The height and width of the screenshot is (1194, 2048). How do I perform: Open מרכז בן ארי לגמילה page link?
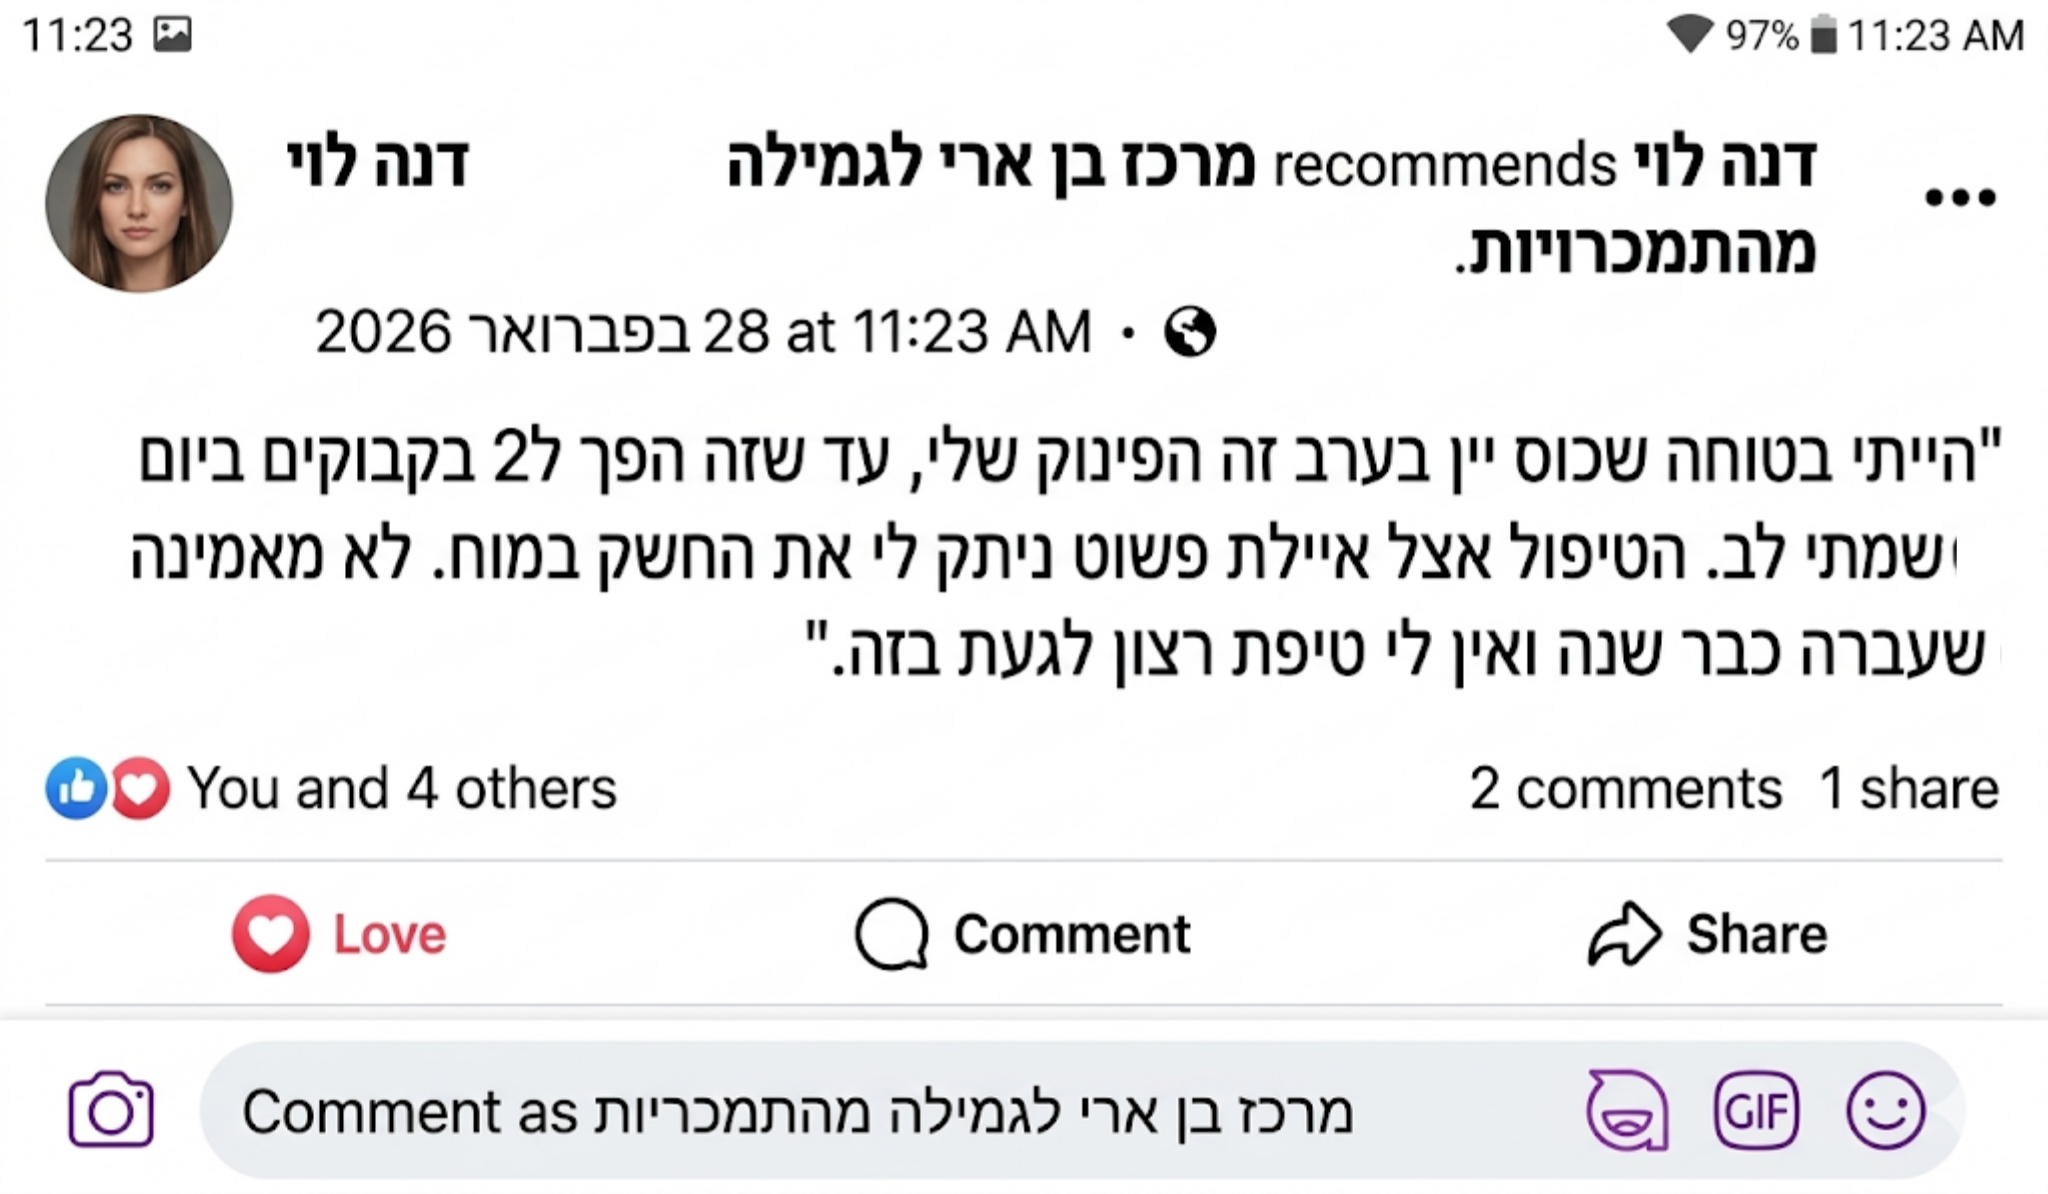pos(990,164)
